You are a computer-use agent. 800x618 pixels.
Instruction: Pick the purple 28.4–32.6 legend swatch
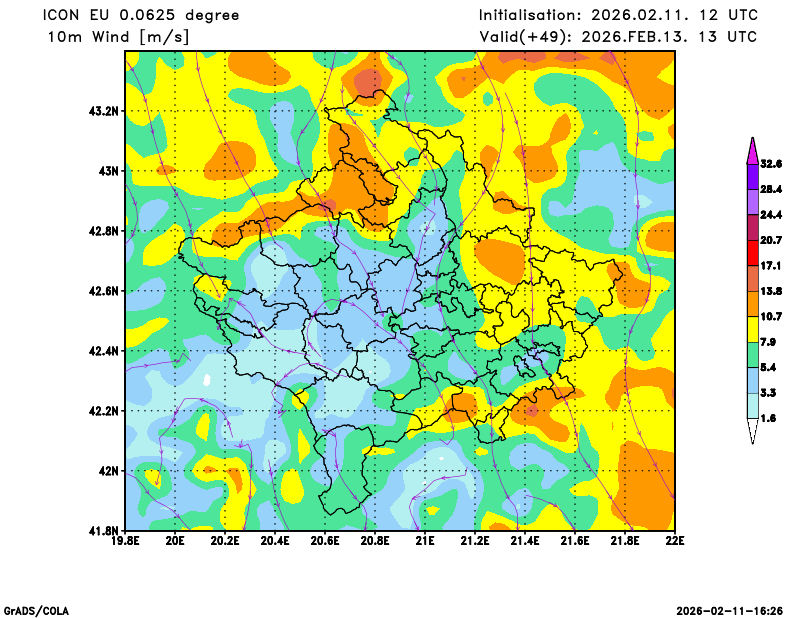pos(751,175)
